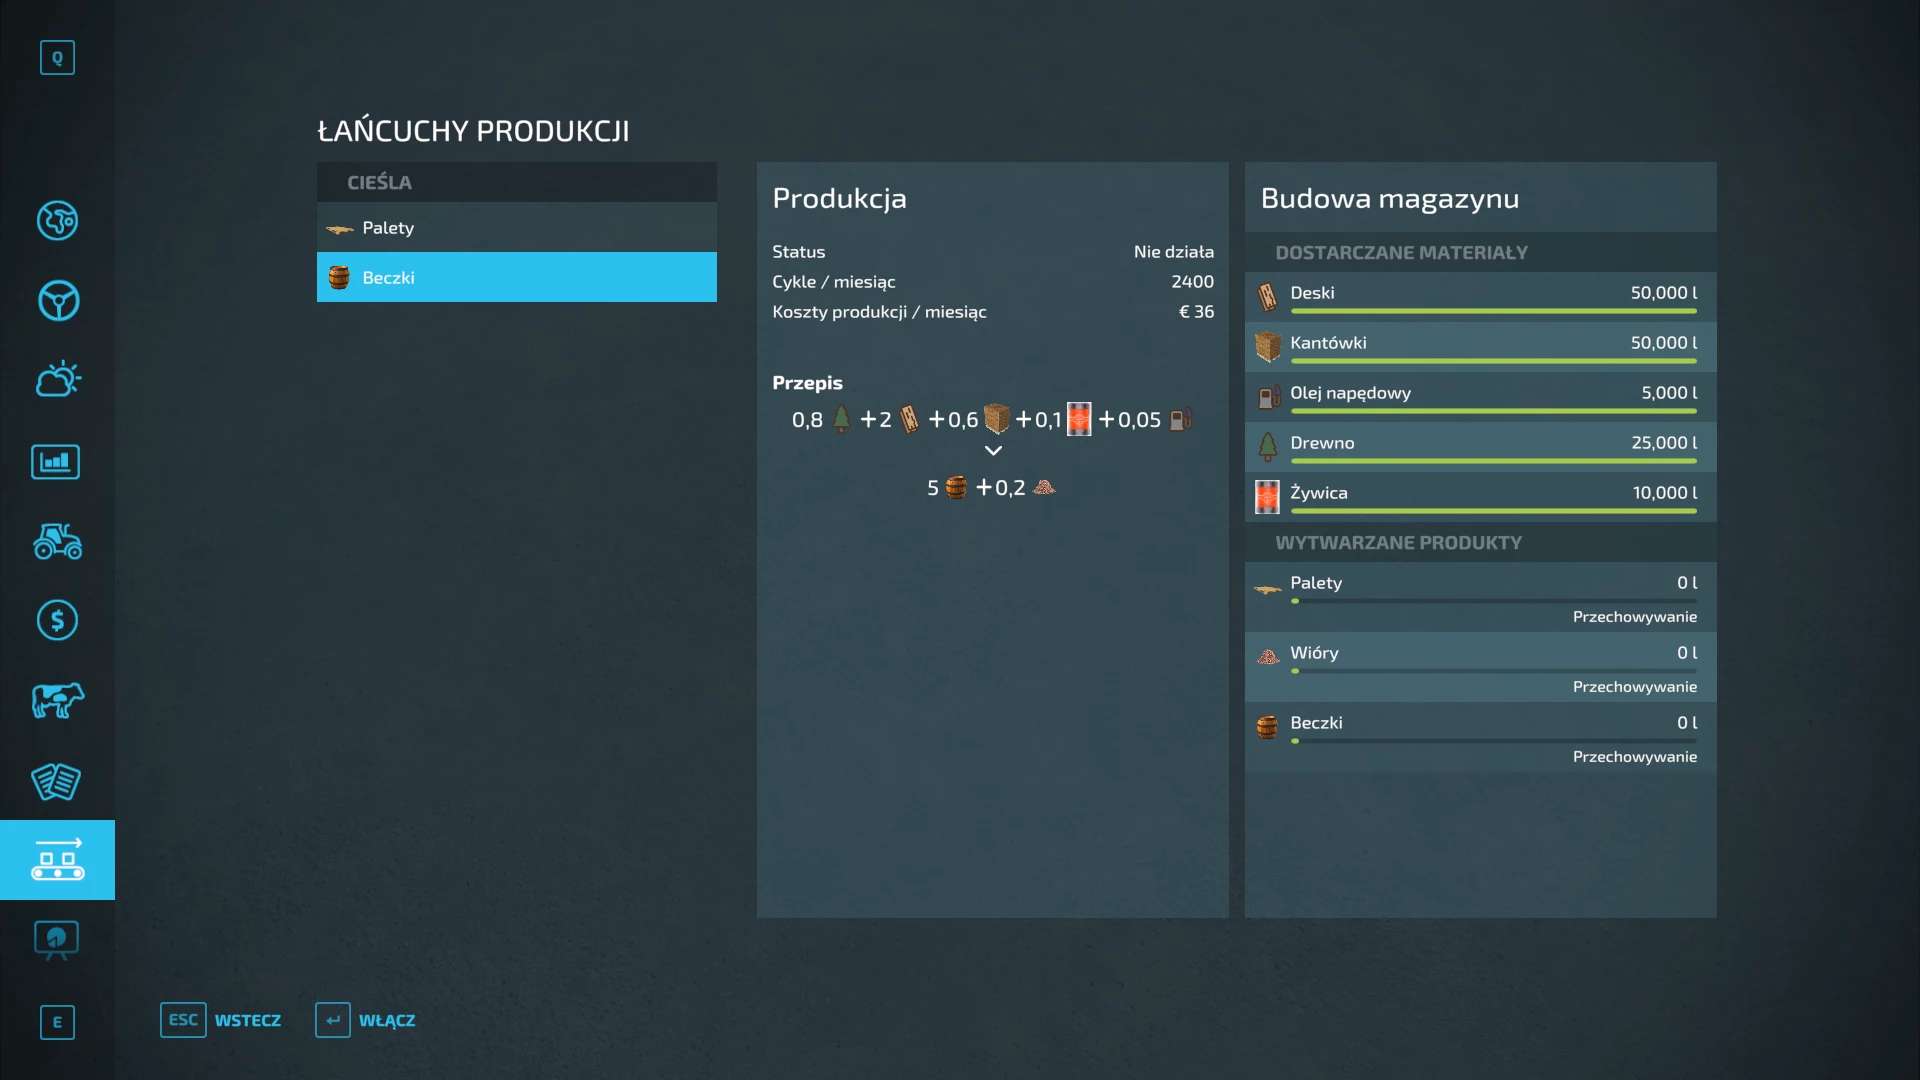Toggle Palety output mode Przechowywanie

[1634, 617]
